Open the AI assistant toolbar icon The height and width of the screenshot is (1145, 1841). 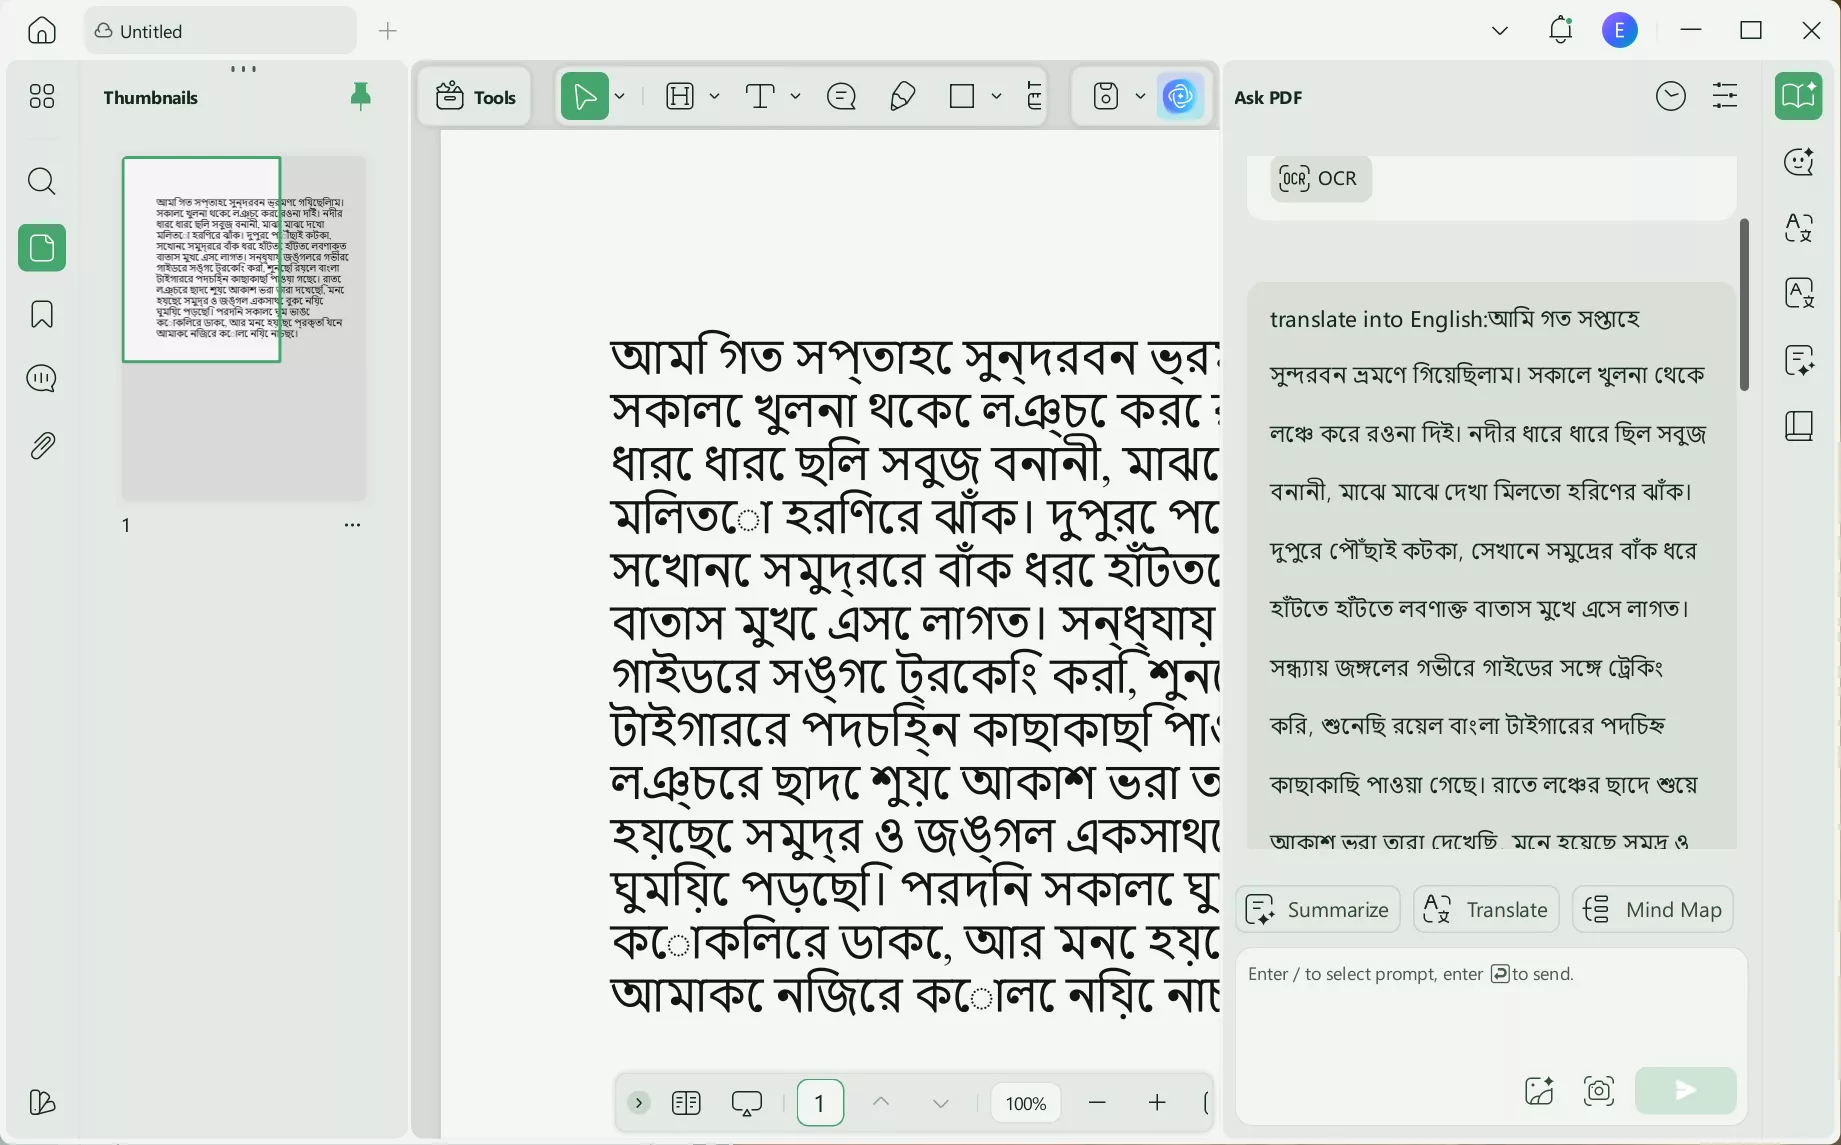pos(1181,96)
